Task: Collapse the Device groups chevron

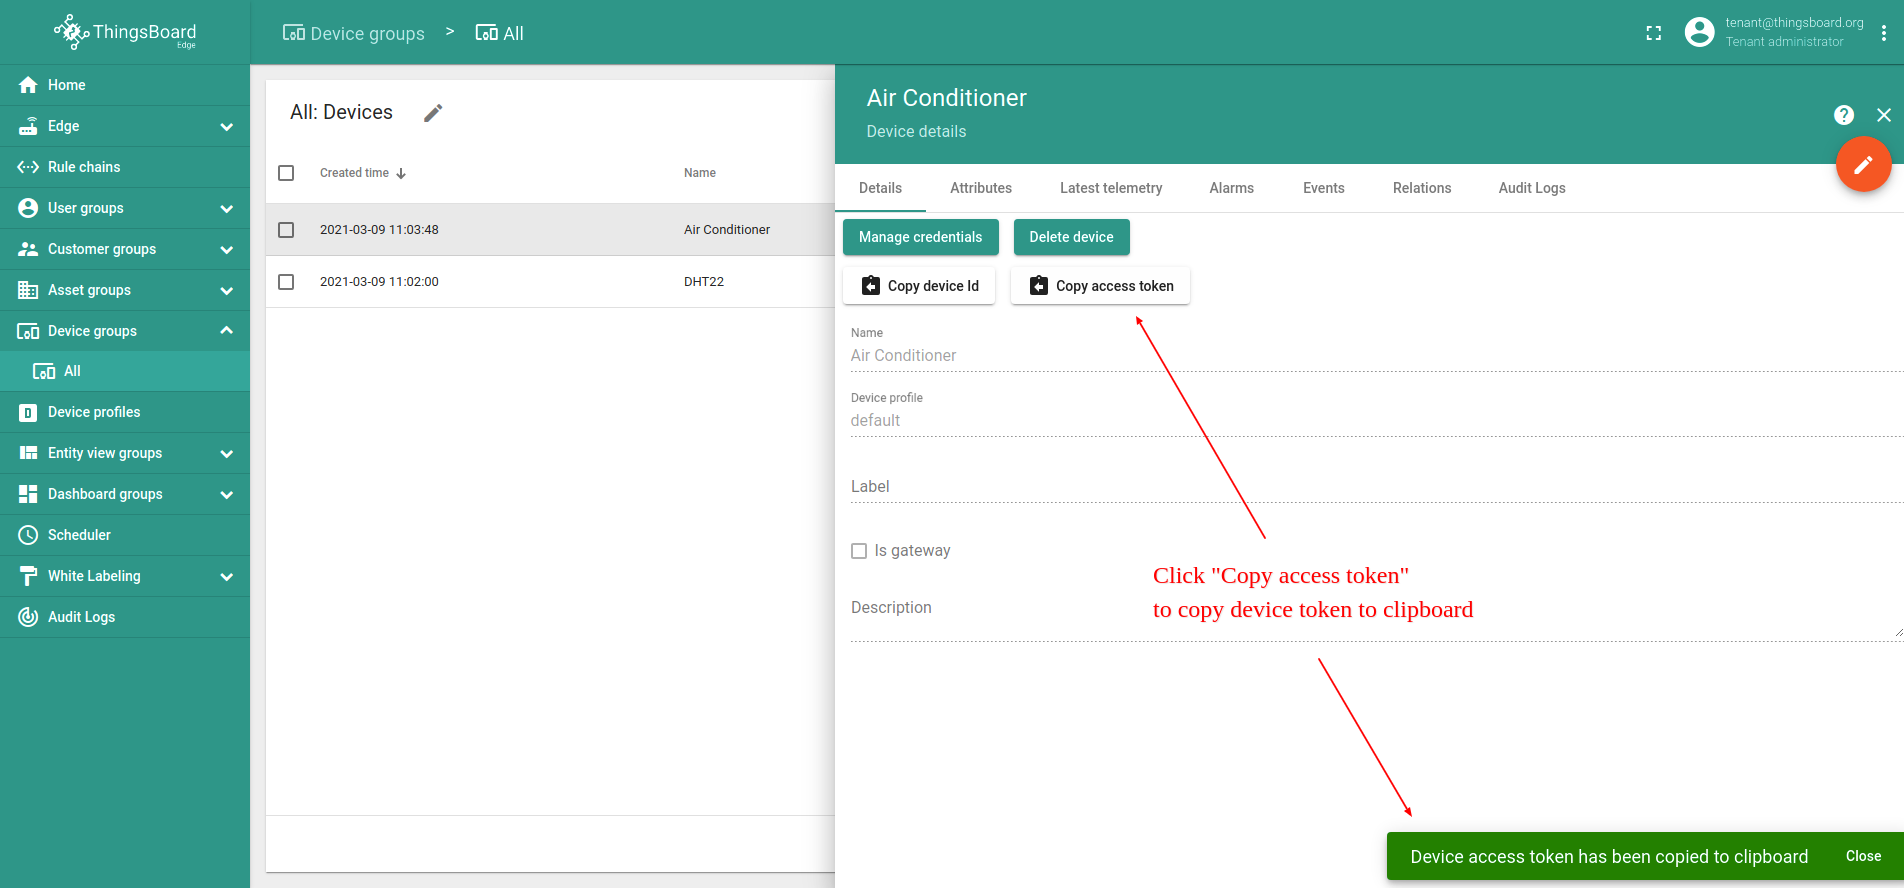Action: pos(227,330)
